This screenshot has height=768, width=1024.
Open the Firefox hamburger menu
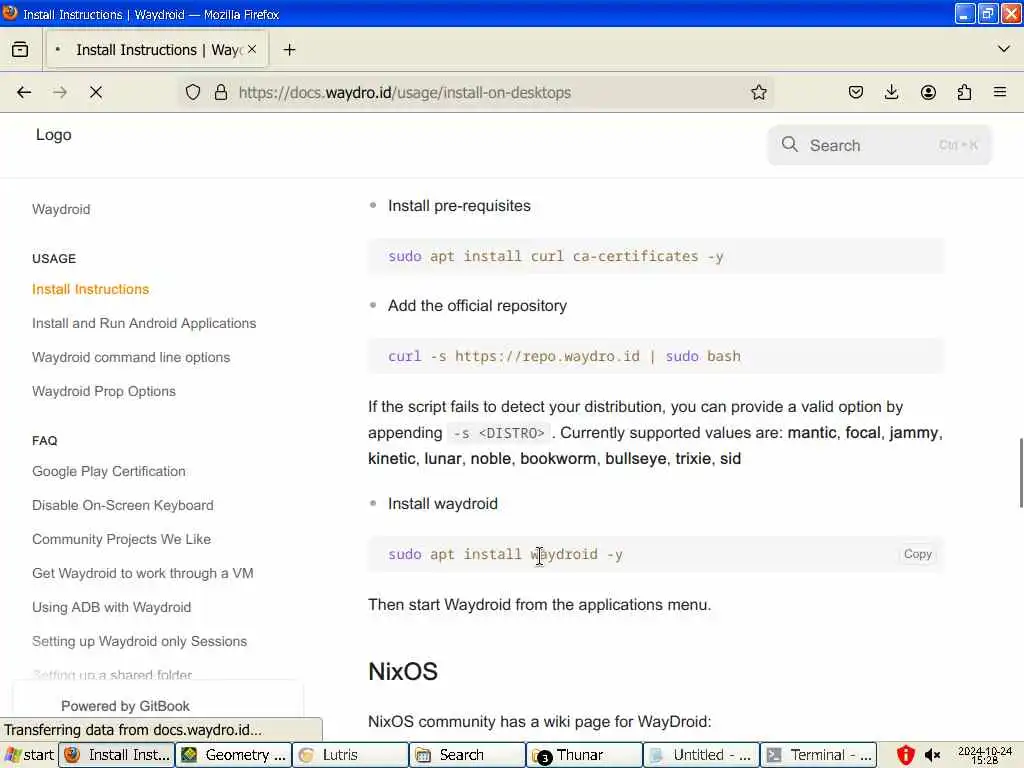[1000, 92]
